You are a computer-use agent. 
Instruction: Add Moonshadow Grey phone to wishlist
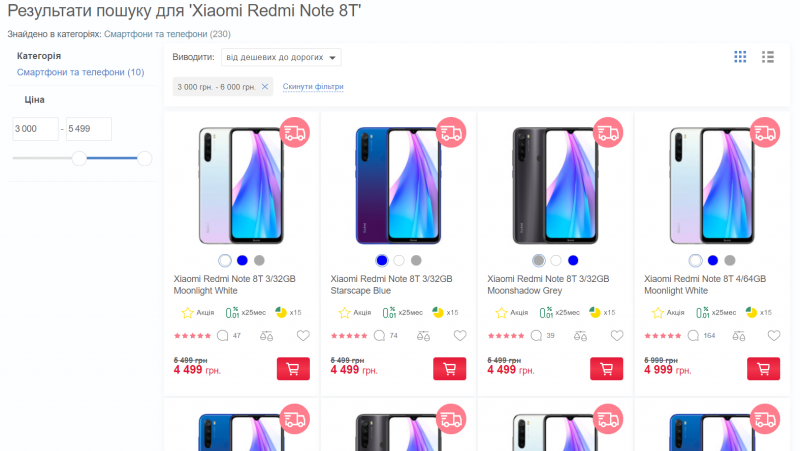pos(617,335)
